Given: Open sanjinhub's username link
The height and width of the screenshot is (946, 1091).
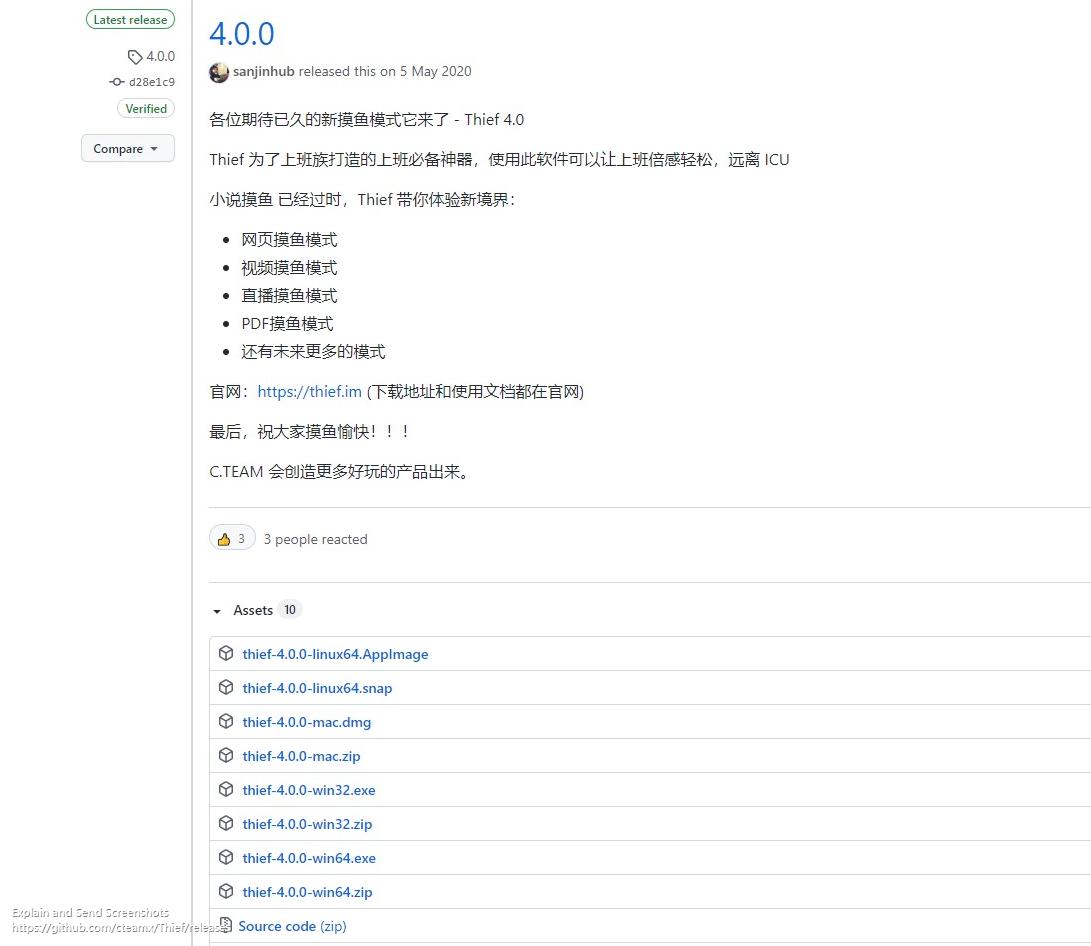Looking at the screenshot, I should point(263,71).
